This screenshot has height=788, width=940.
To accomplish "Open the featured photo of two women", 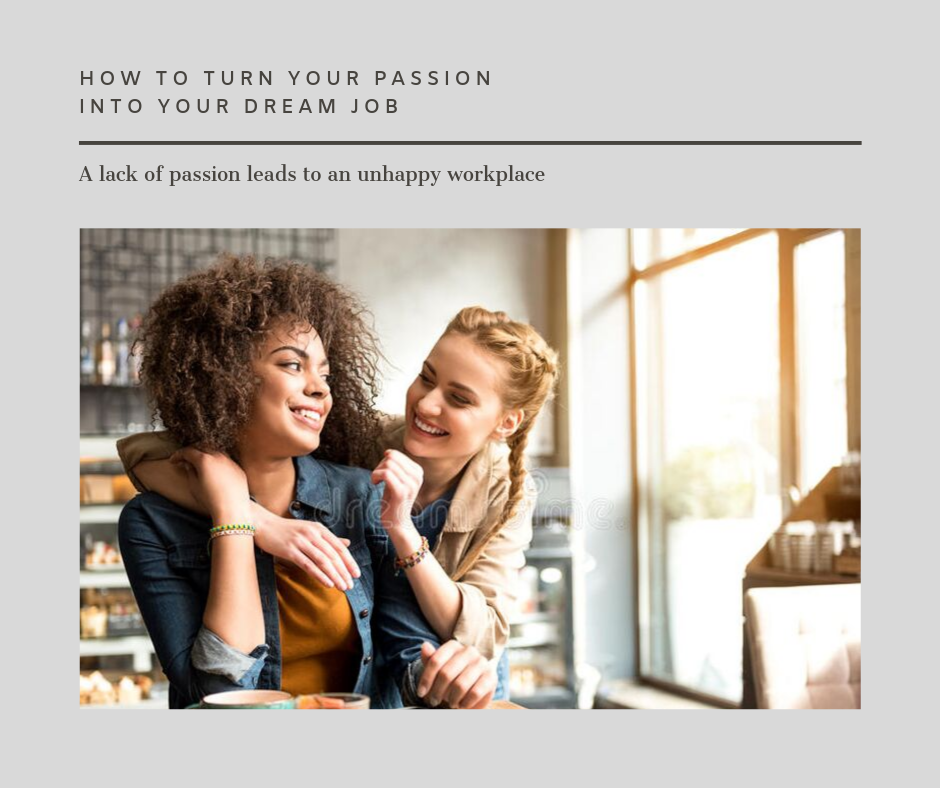I will (470, 468).
